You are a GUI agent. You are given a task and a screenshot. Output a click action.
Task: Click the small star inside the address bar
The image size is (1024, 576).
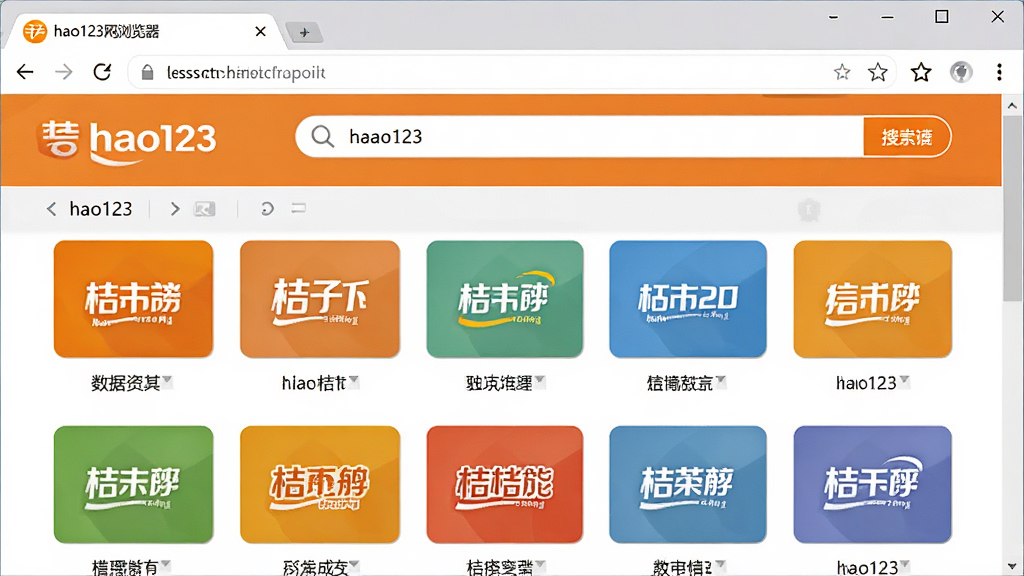[x=842, y=72]
